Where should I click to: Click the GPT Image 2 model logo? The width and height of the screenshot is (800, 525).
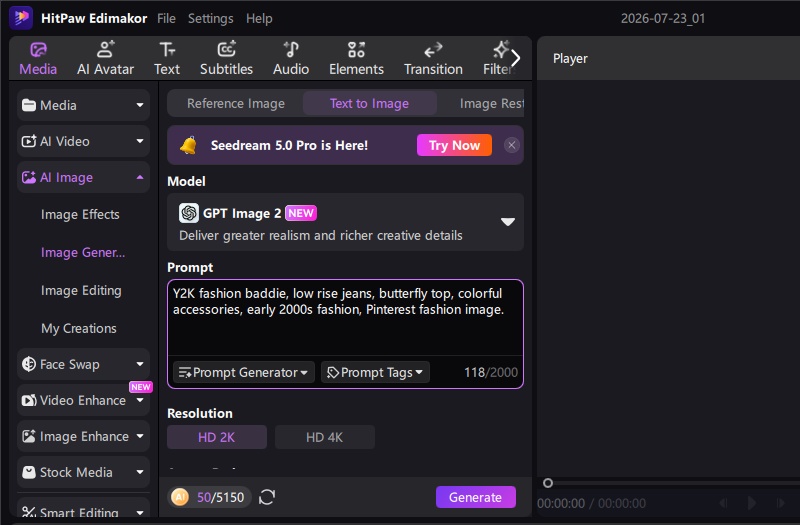point(189,213)
